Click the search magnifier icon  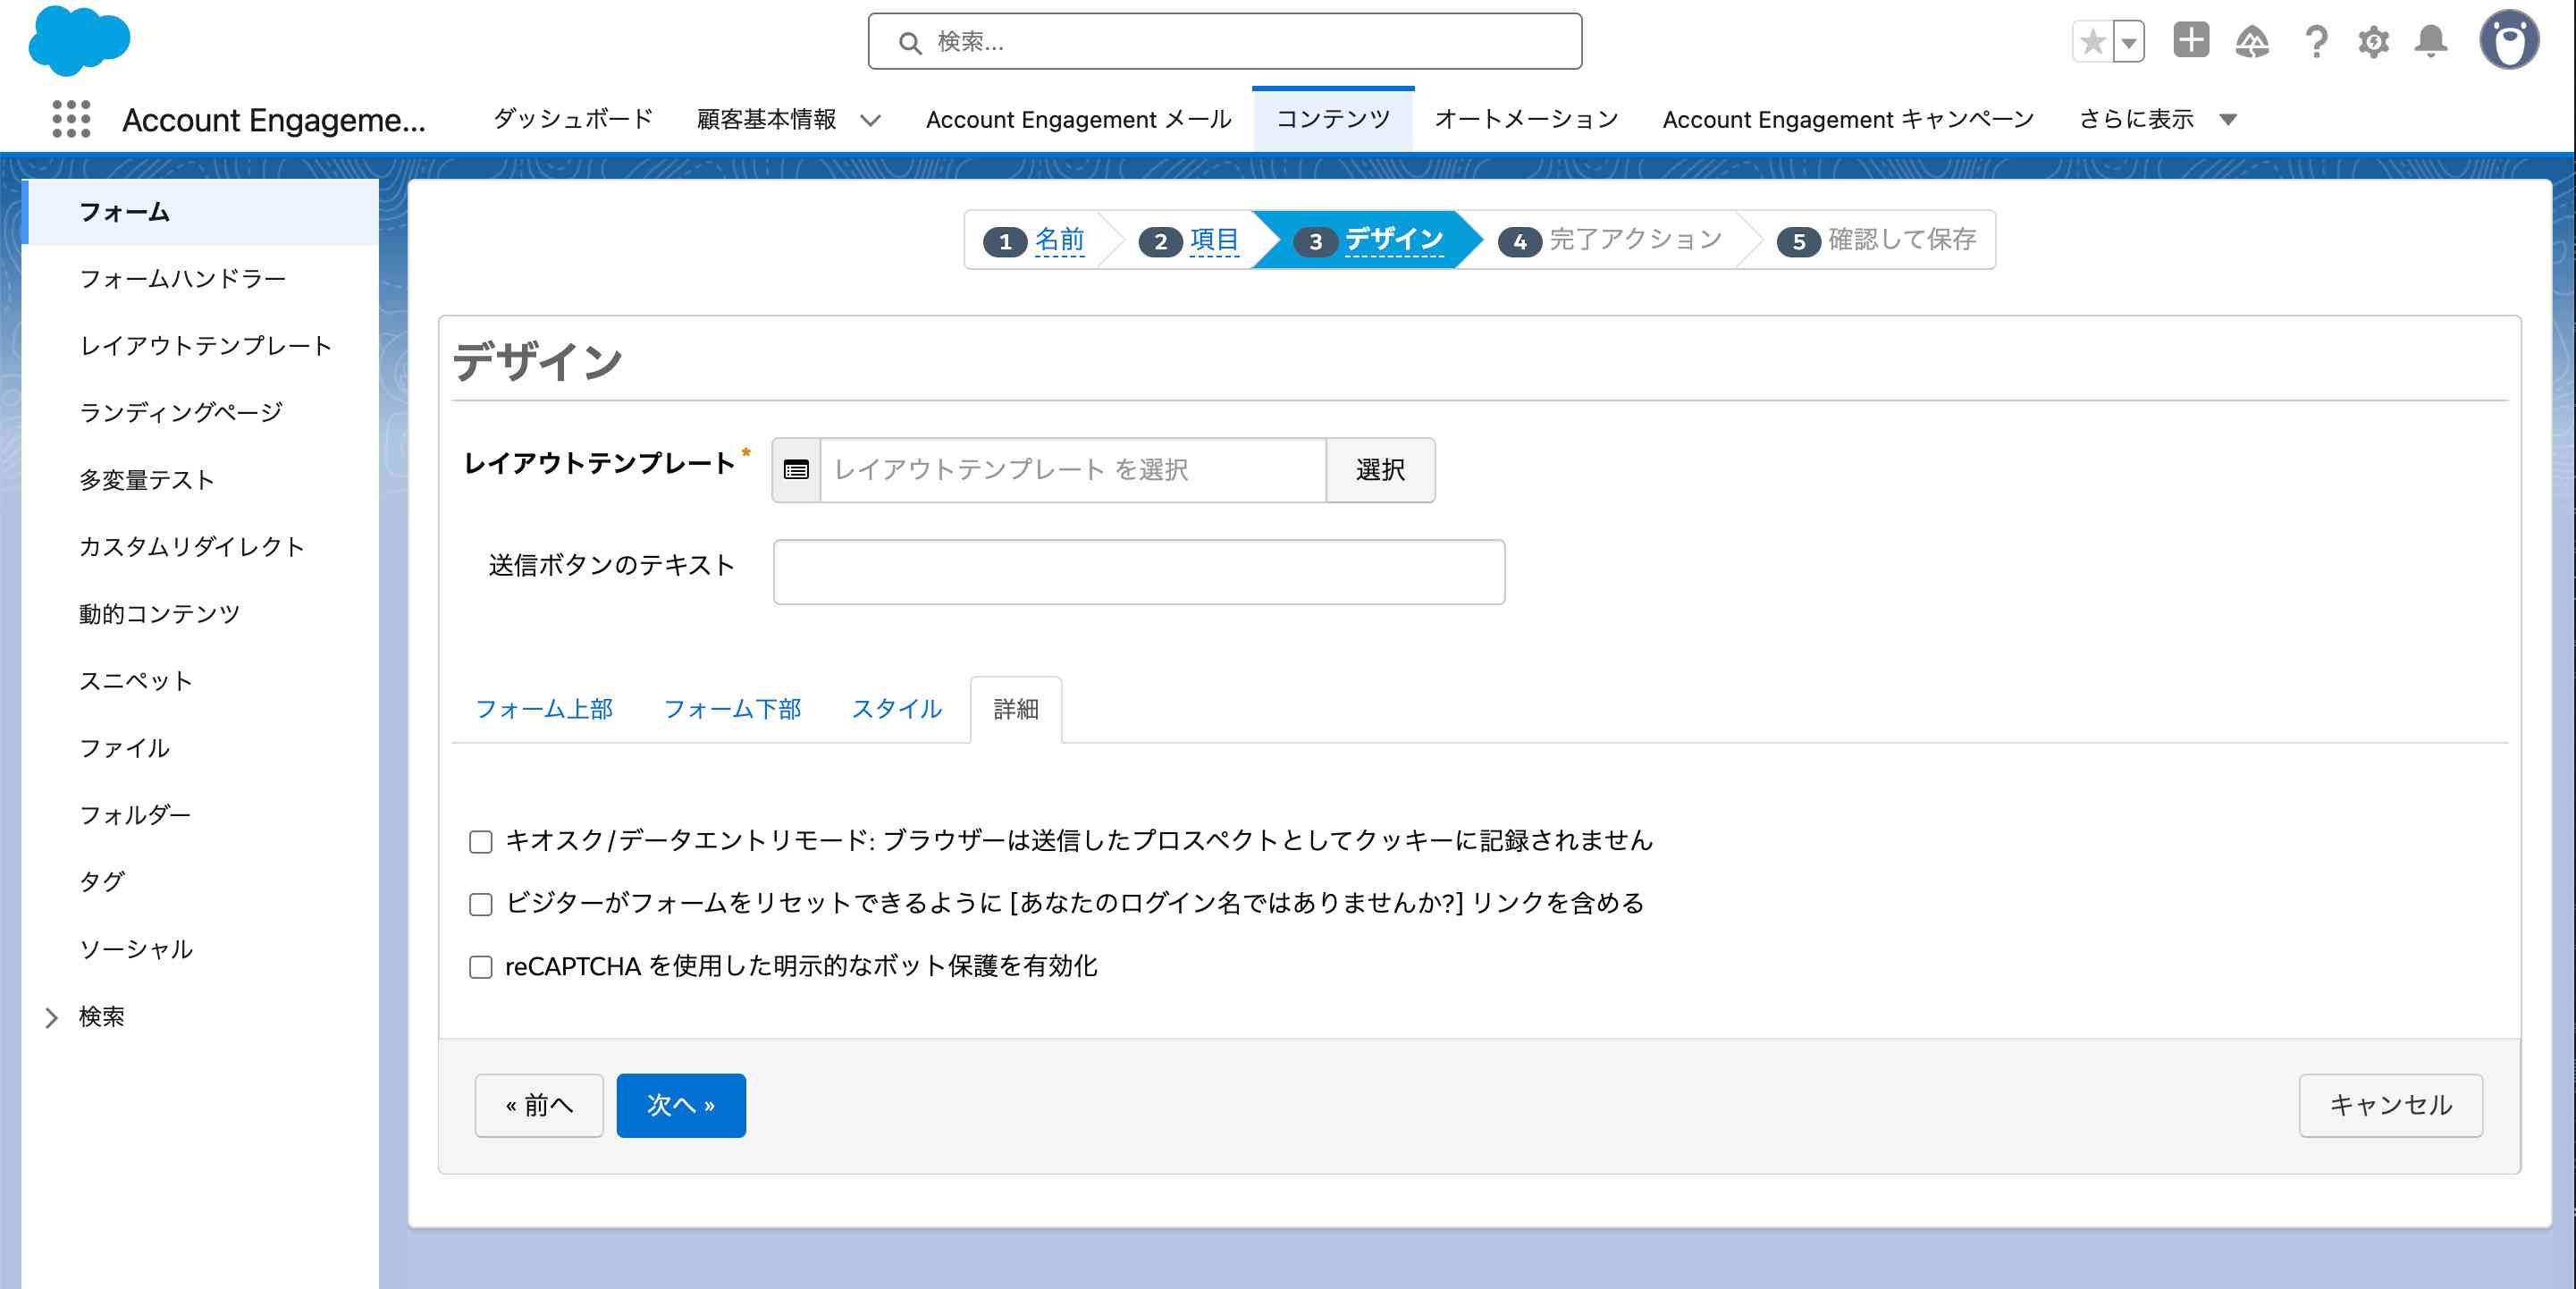pos(909,42)
